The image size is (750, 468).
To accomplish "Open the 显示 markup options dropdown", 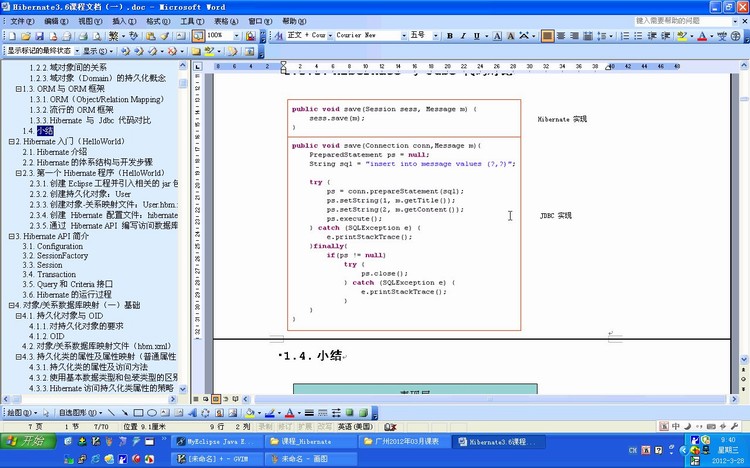I will point(98,51).
